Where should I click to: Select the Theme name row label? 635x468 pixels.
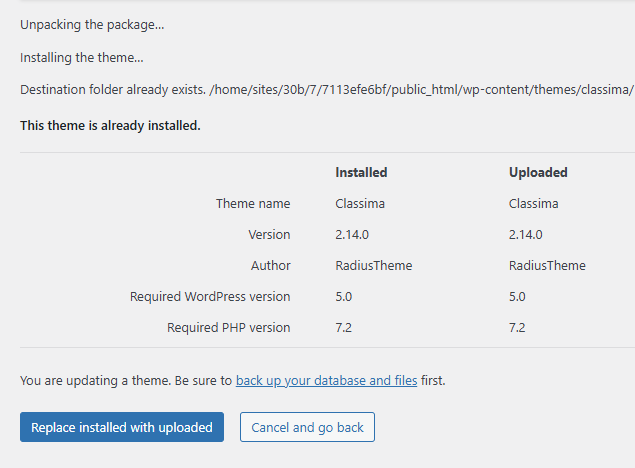tap(253, 203)
